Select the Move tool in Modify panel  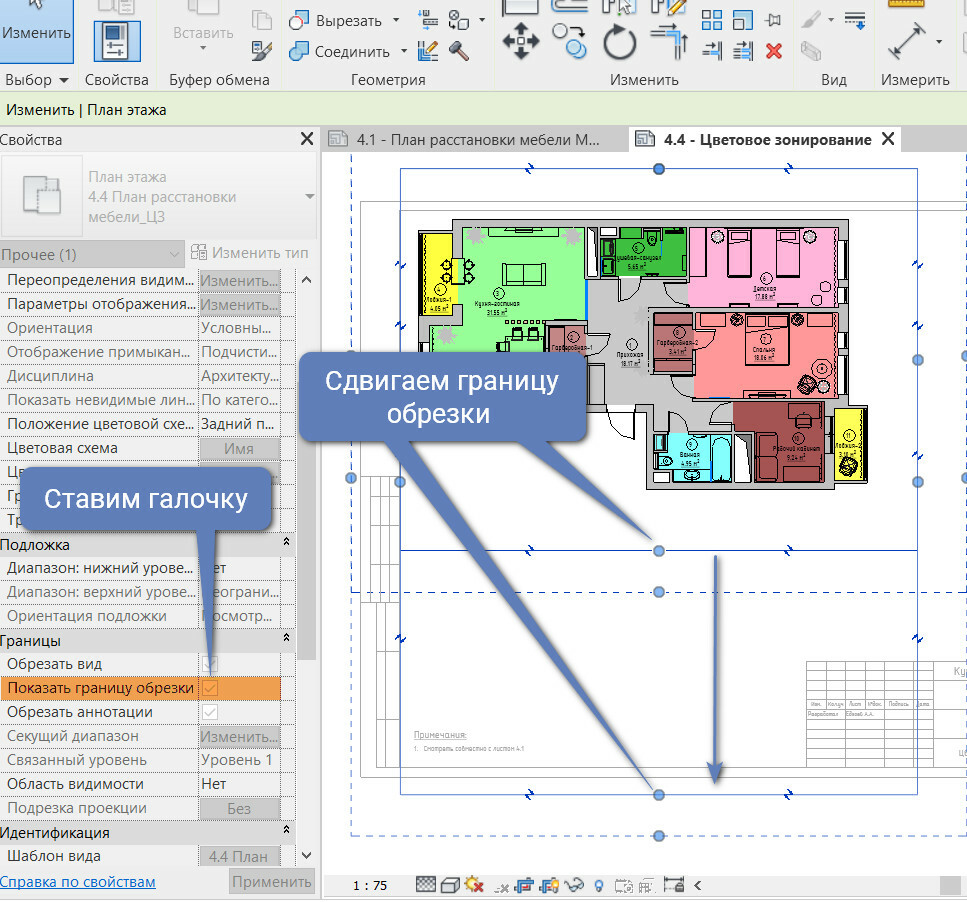pyautogui.click(x=520, y=43)
